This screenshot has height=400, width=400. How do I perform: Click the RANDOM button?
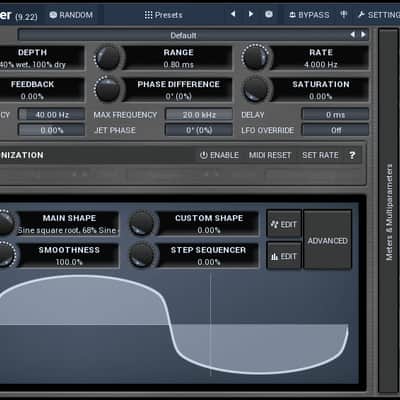[71, 15]
